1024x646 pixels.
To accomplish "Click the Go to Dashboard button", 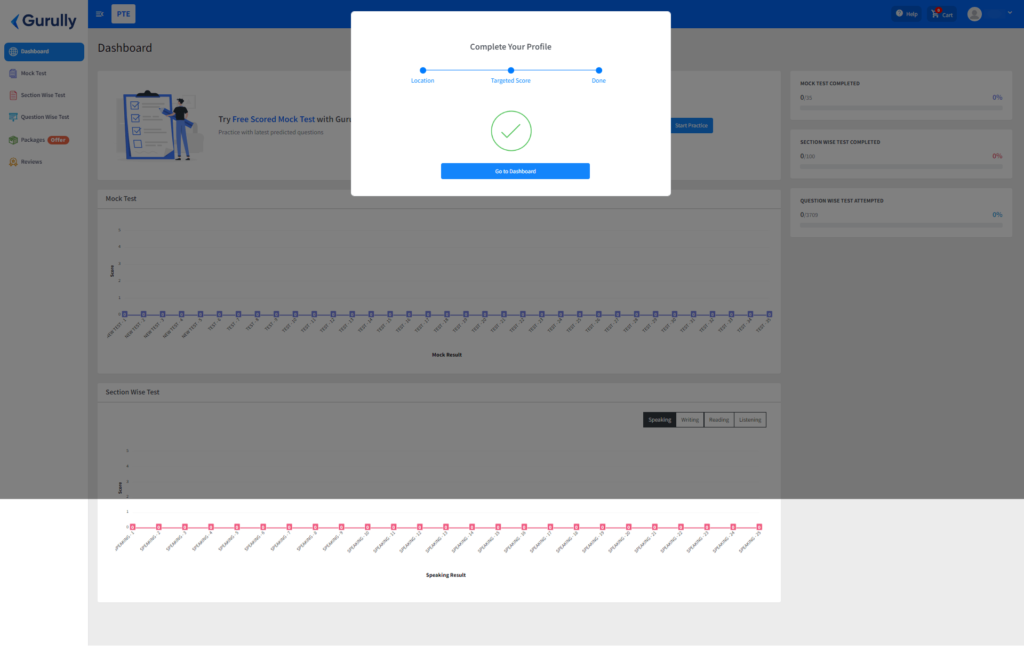I will (x=515, y=171).
